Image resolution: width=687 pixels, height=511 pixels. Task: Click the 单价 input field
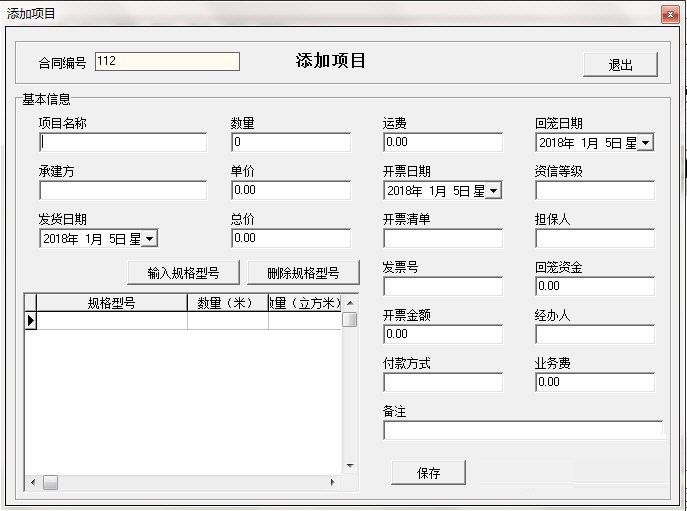pyautogui.click(x=291, y=190)
